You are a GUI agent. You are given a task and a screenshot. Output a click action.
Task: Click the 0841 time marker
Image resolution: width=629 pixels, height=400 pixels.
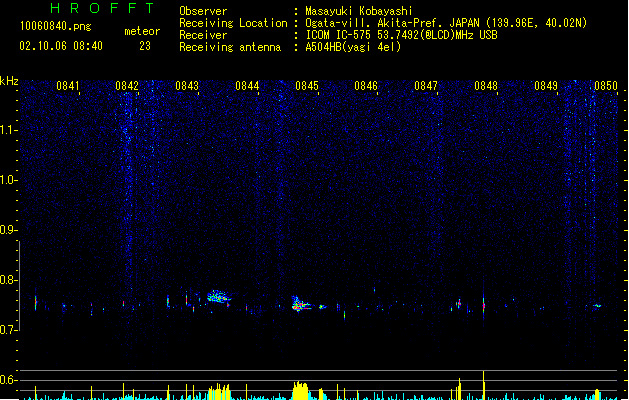pyautogui.click(x=67, y=86)
